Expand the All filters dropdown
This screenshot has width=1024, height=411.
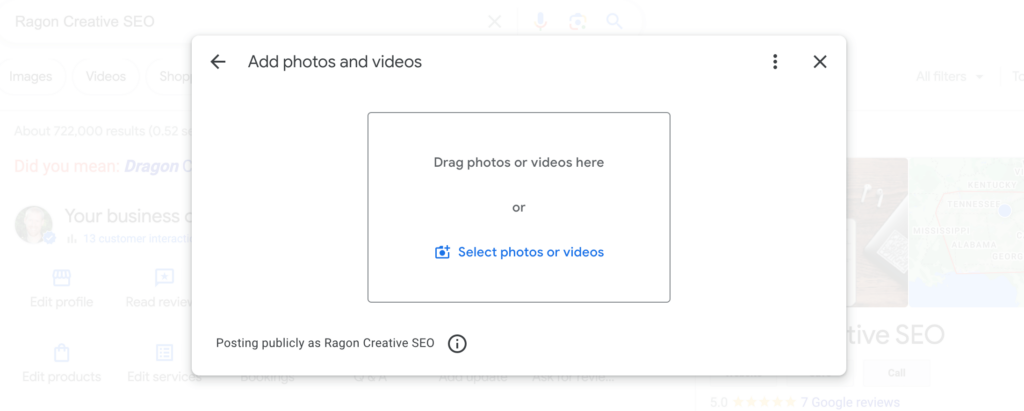click(949, 76)
